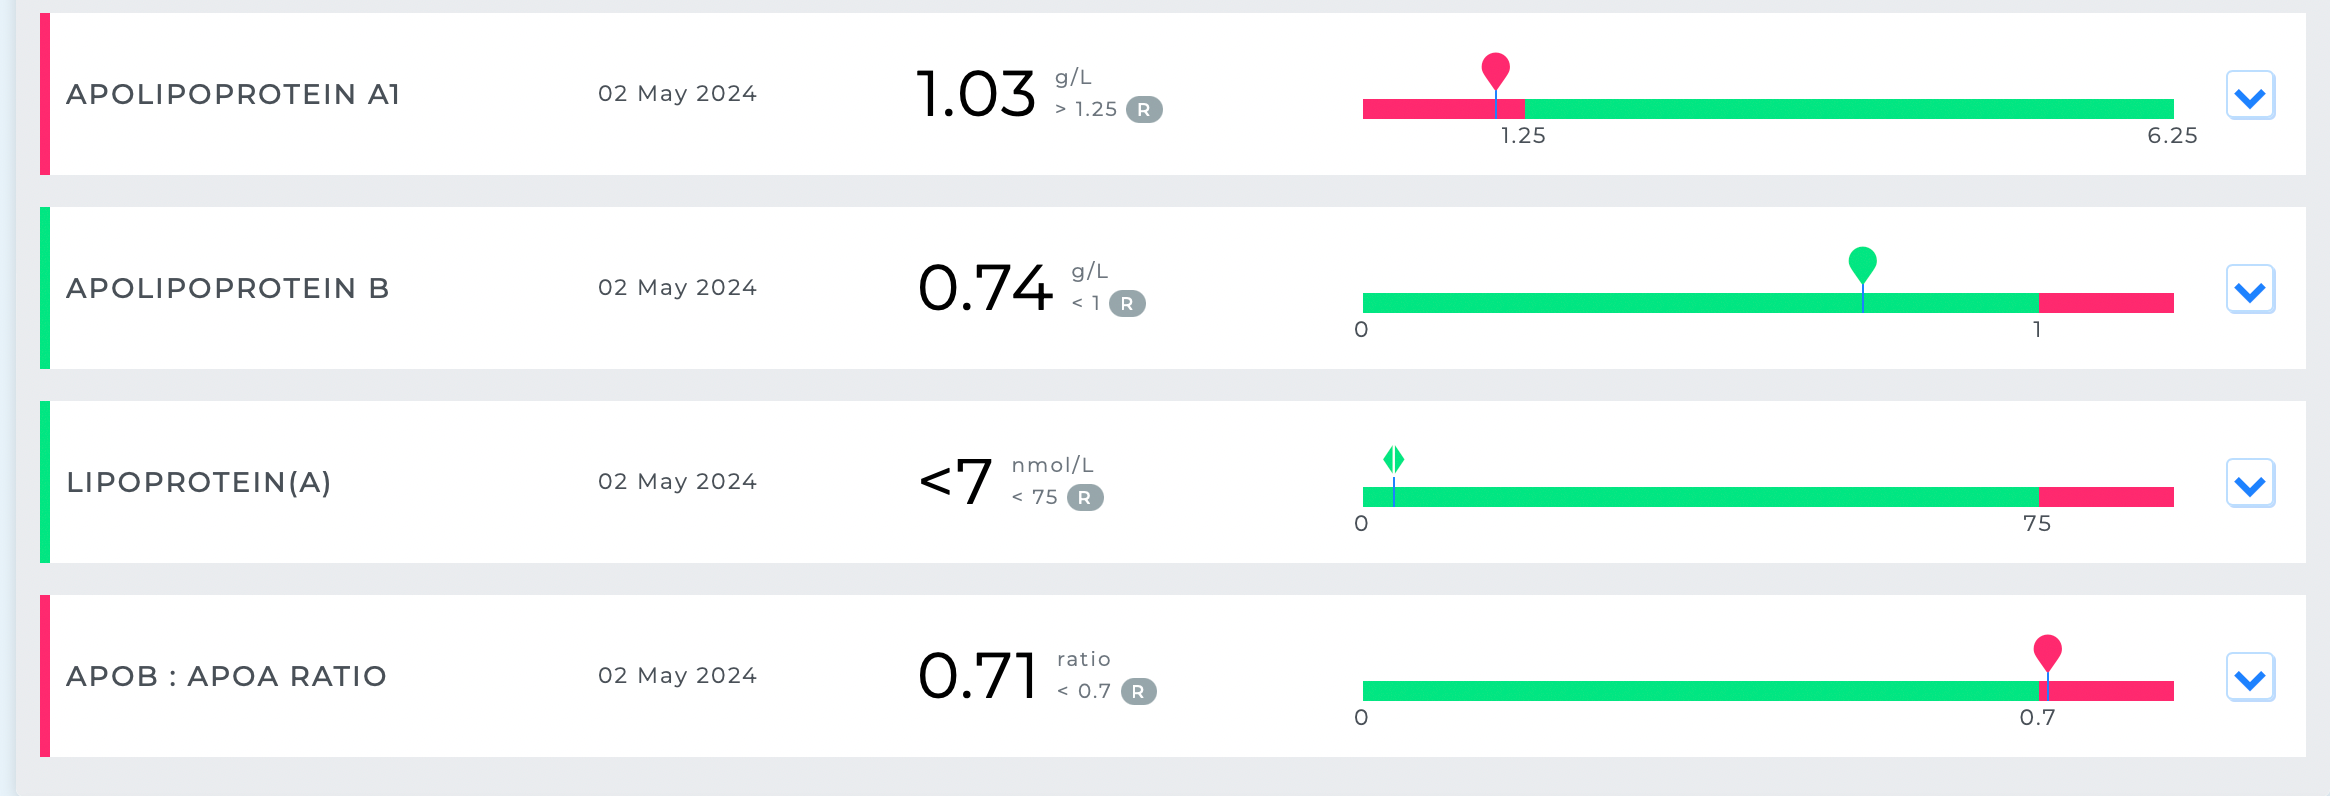Expand the Apolipoprotein B result row

(x=2250, y=290)
